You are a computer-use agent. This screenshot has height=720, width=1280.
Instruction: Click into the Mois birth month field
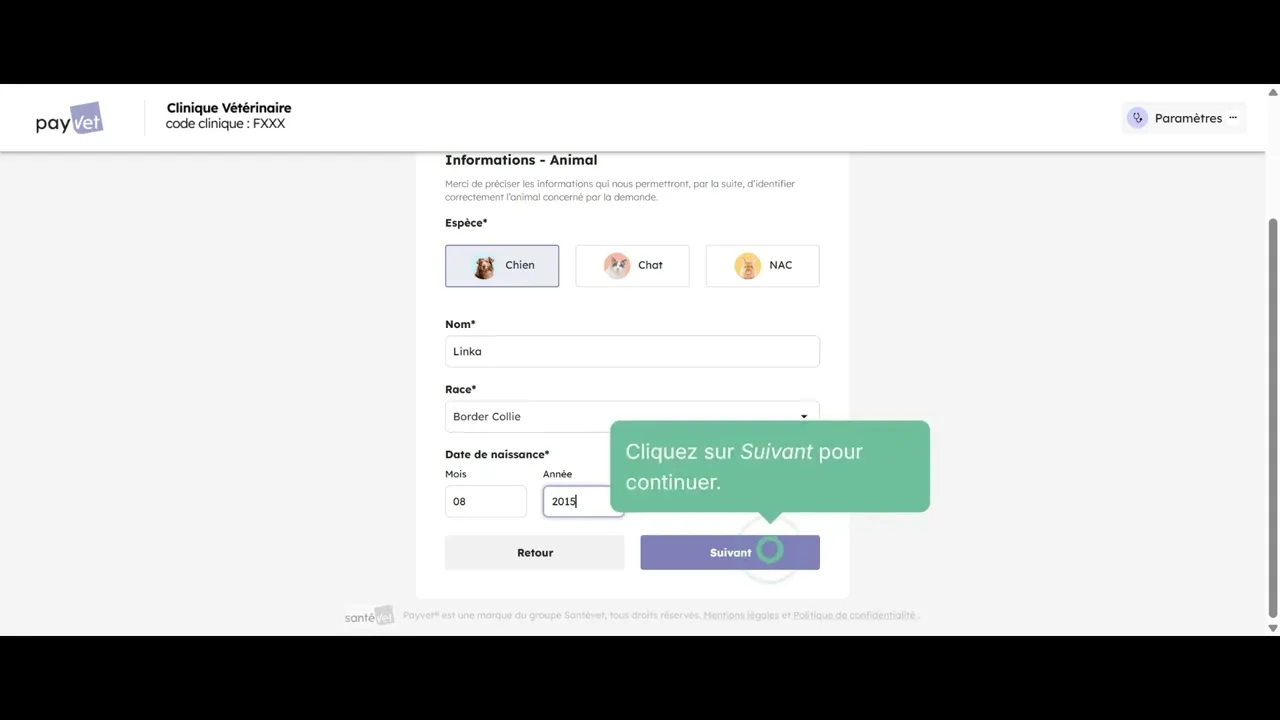coord(485,501)
